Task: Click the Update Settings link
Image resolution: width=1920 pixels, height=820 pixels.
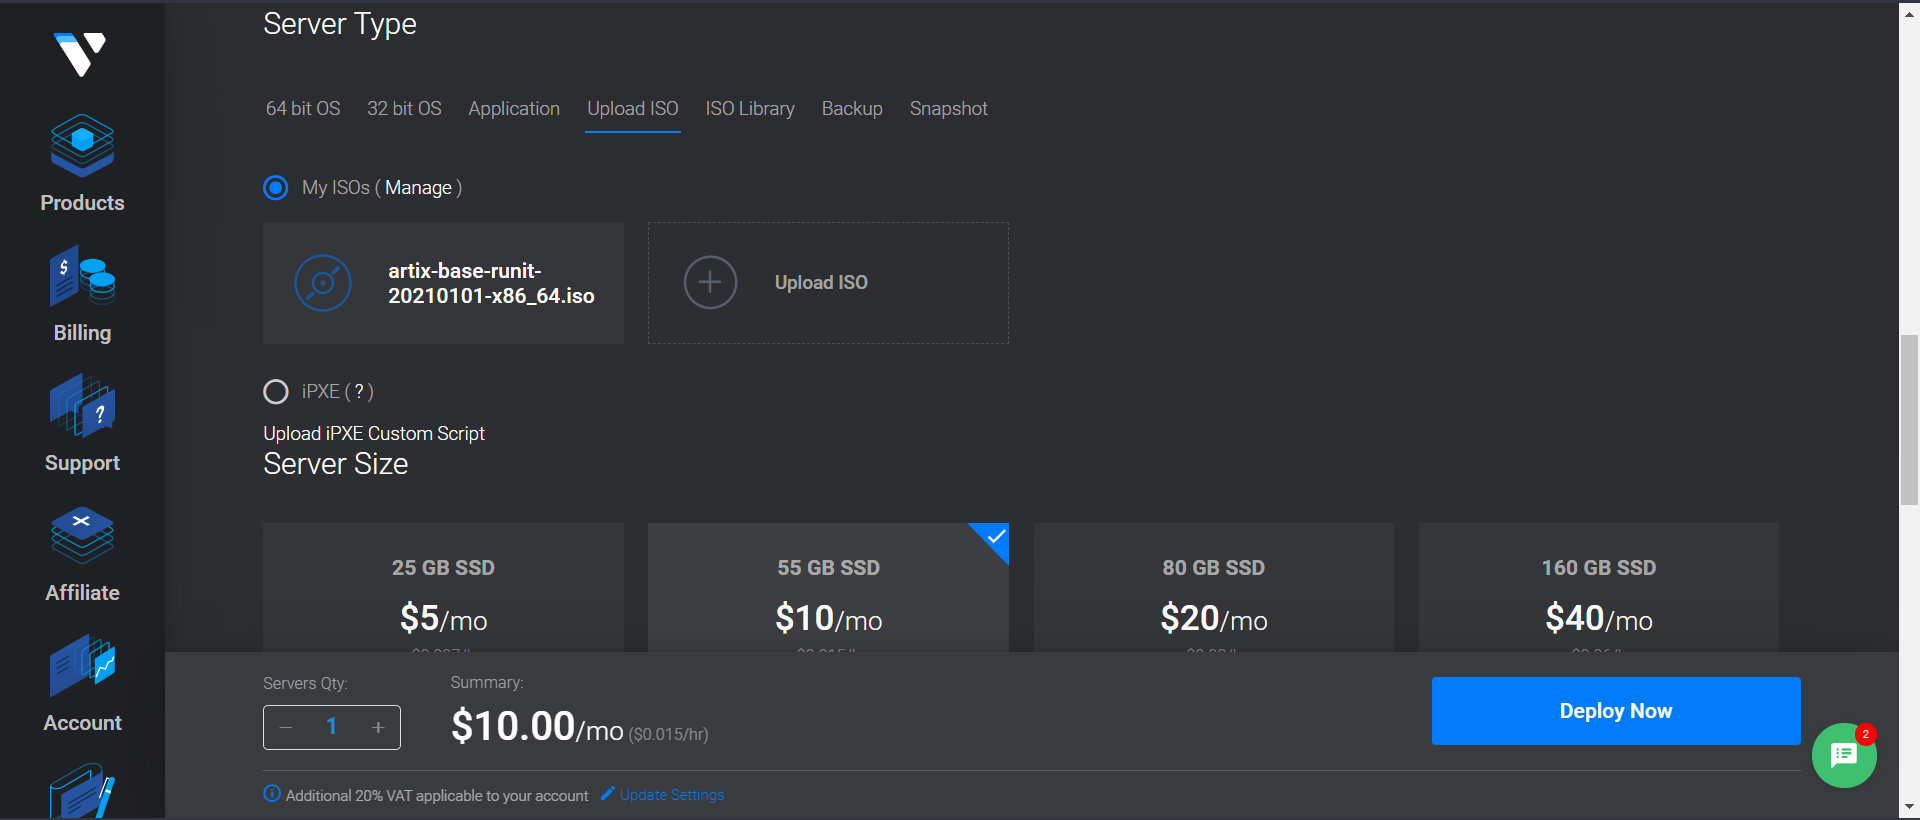Action: pyautogui.click(x=672, y=795)
